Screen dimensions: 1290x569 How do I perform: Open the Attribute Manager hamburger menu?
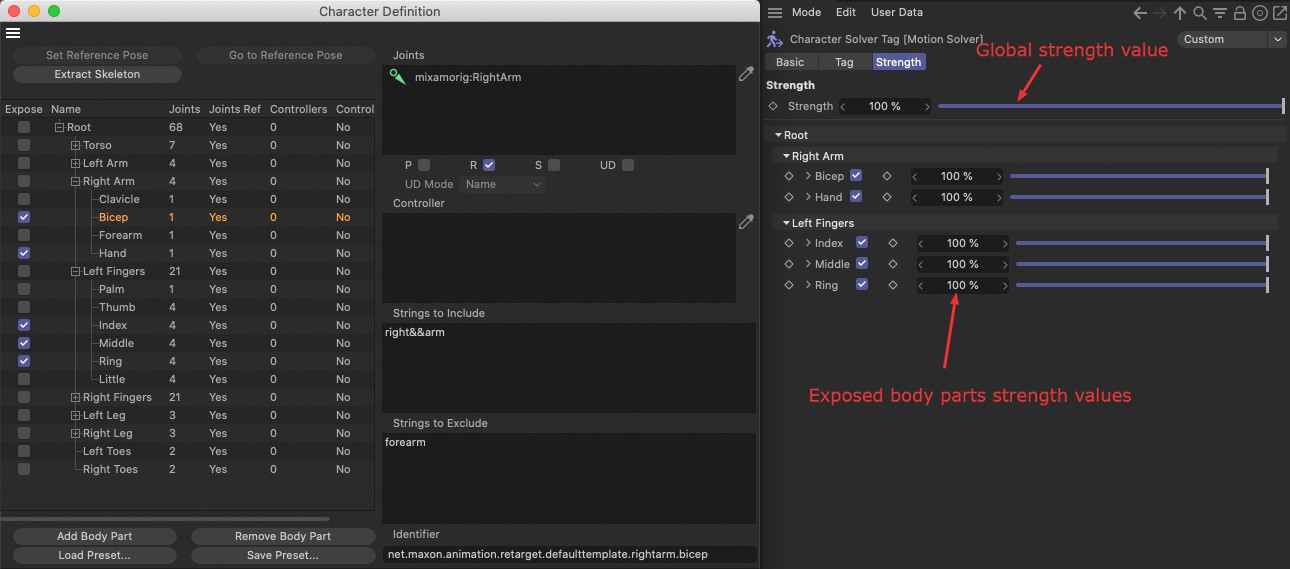(x=775, y=13)
